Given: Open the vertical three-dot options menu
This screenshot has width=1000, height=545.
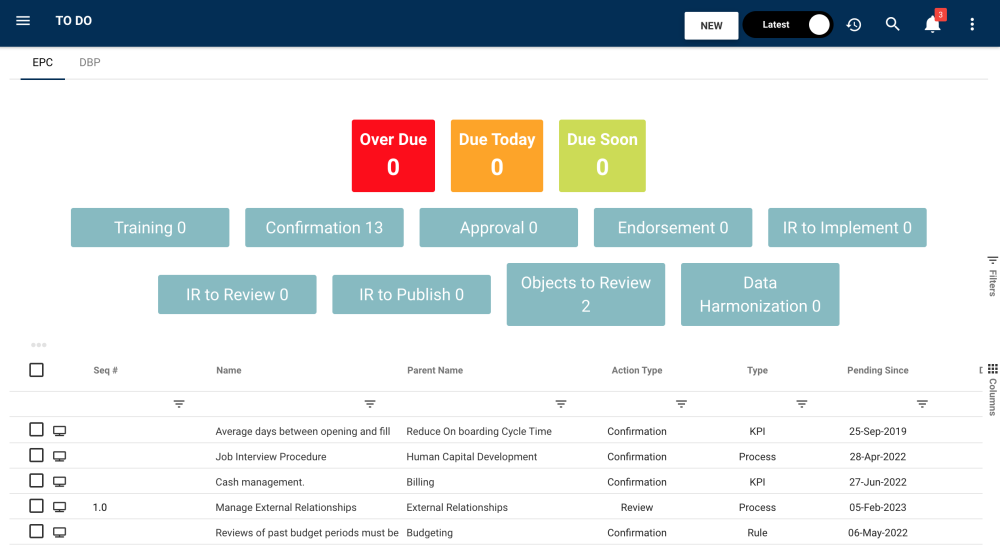Looking at the screenshot, I should point(972,25).
